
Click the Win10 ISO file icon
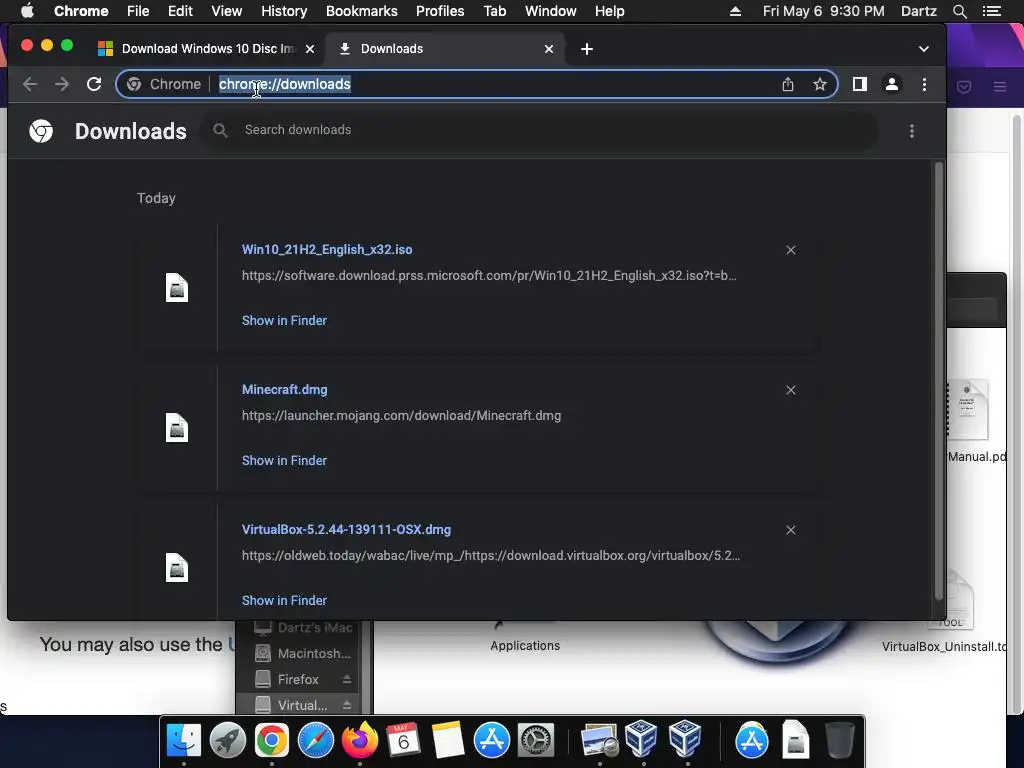[x=177, y=287]
